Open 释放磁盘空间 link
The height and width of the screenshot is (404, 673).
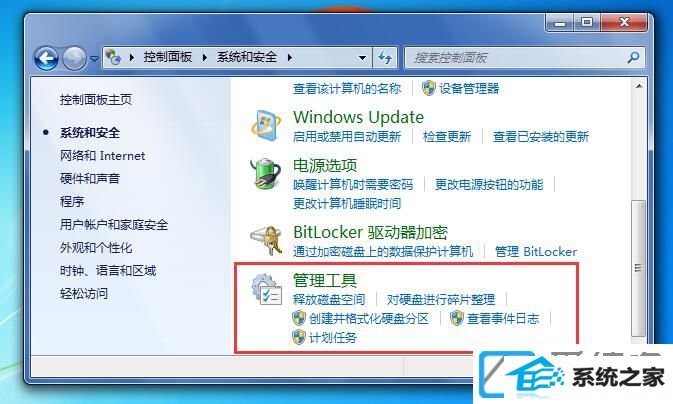tap(329, 299)
